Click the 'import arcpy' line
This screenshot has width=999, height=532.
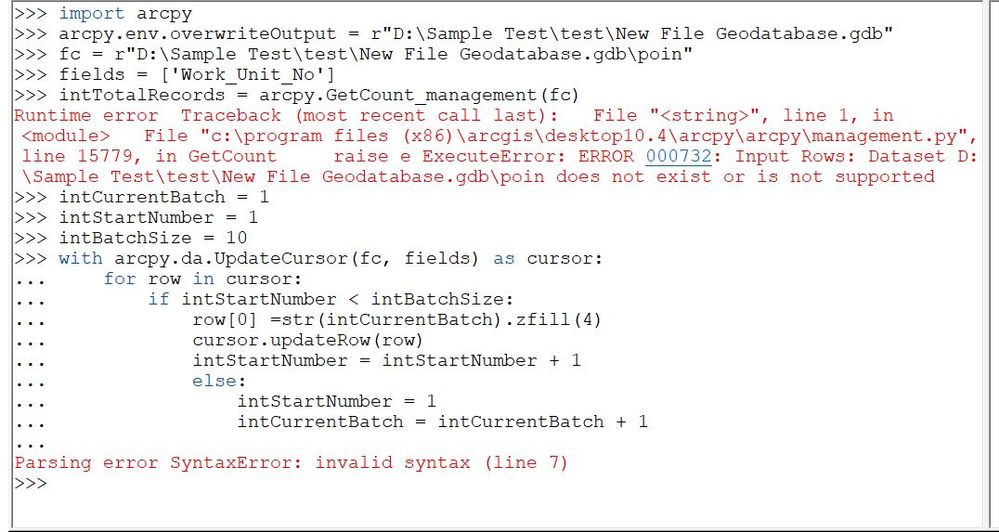[x=119, y=13]
